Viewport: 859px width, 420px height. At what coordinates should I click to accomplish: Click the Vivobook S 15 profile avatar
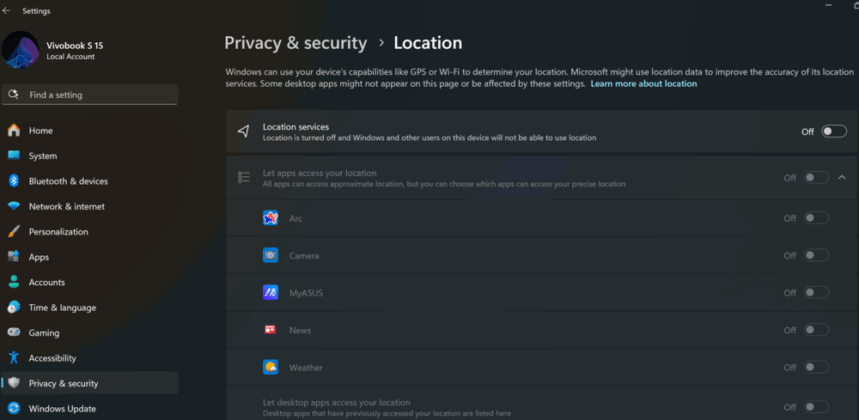[20, 50]
